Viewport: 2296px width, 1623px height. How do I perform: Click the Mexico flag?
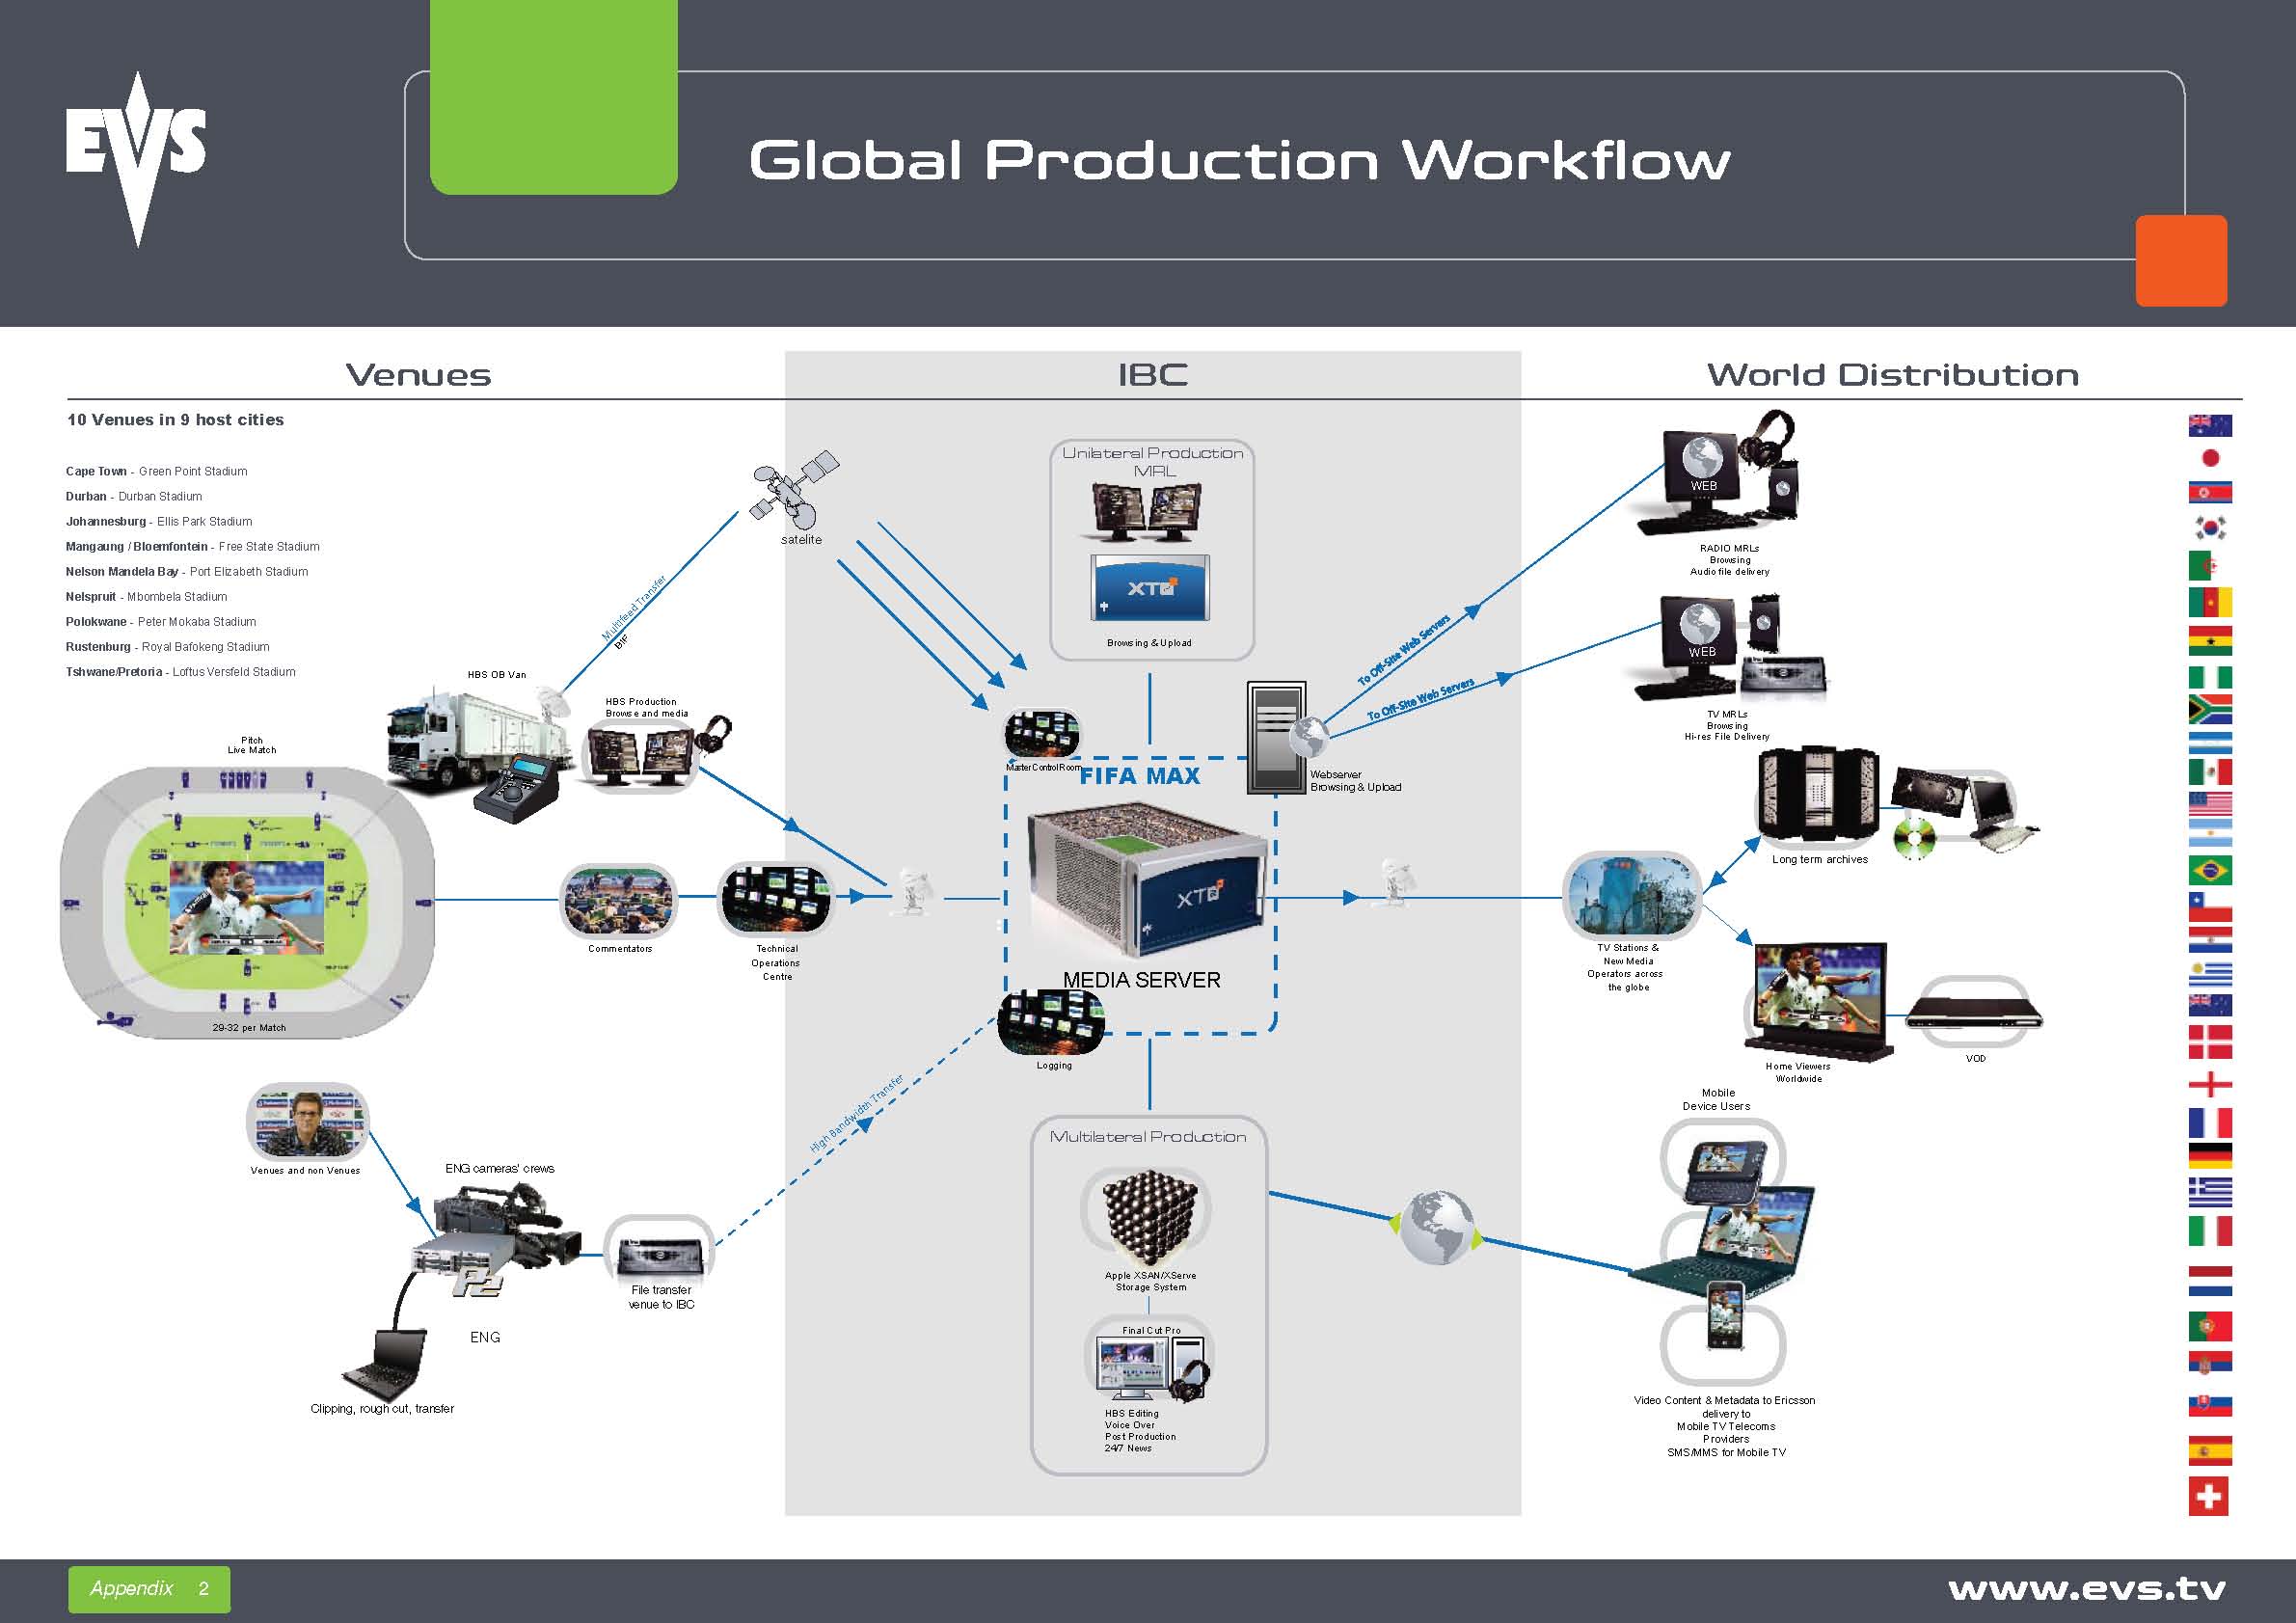point(2210,772)
